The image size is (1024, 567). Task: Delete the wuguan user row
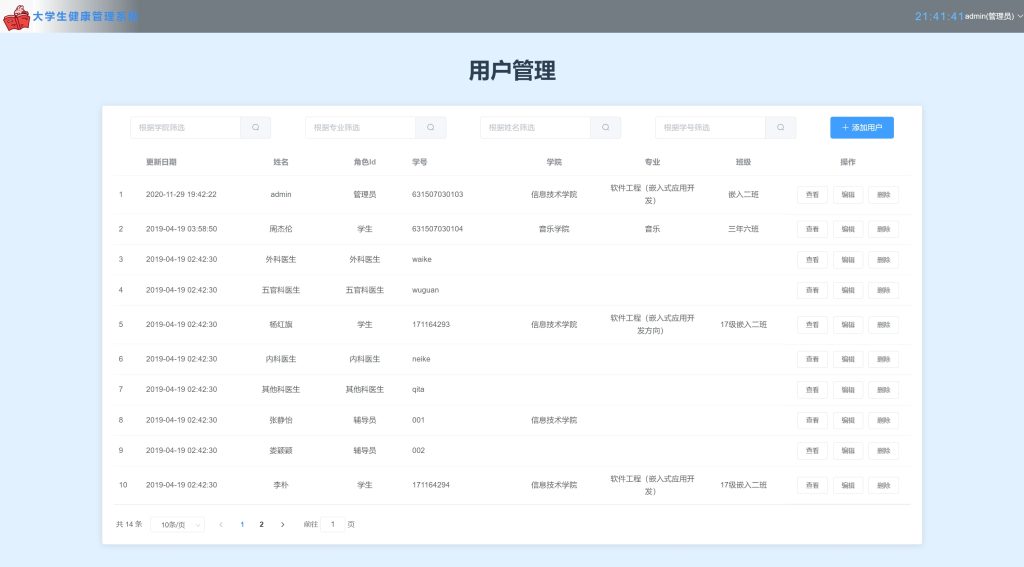(x=884, y=290)
